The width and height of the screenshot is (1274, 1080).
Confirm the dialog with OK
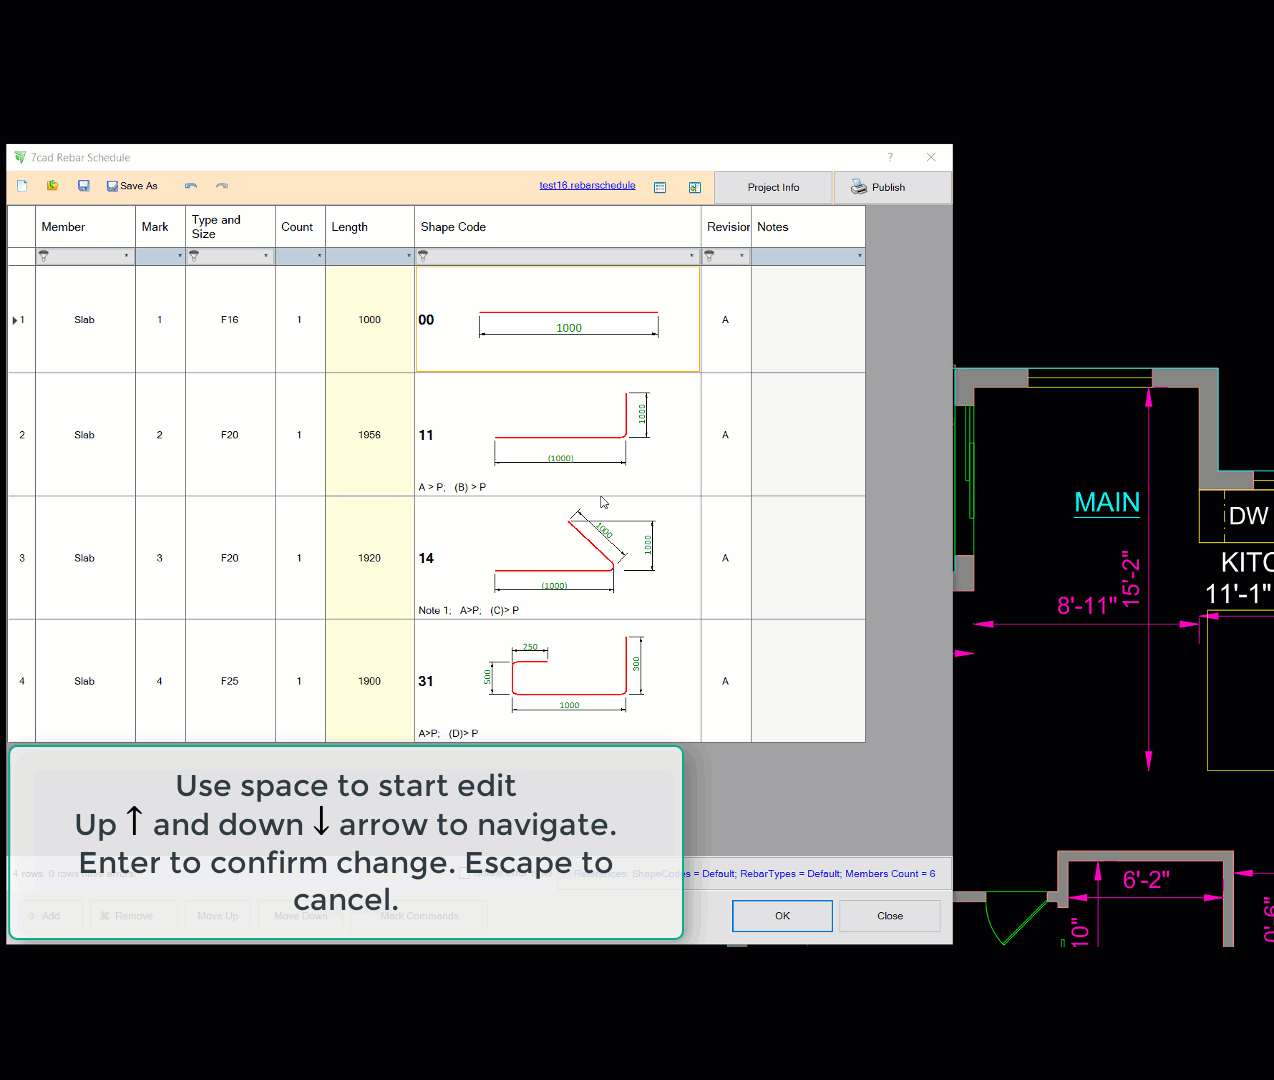pos(782,916)
